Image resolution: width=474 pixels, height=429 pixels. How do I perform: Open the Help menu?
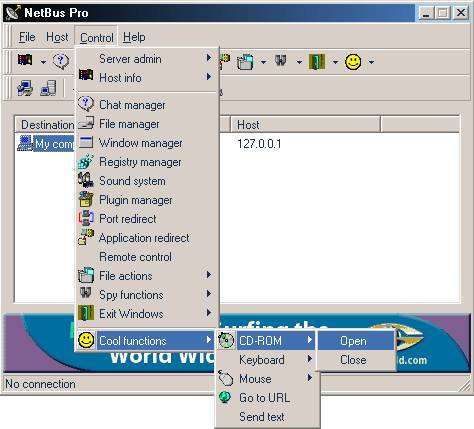[134, 37]
